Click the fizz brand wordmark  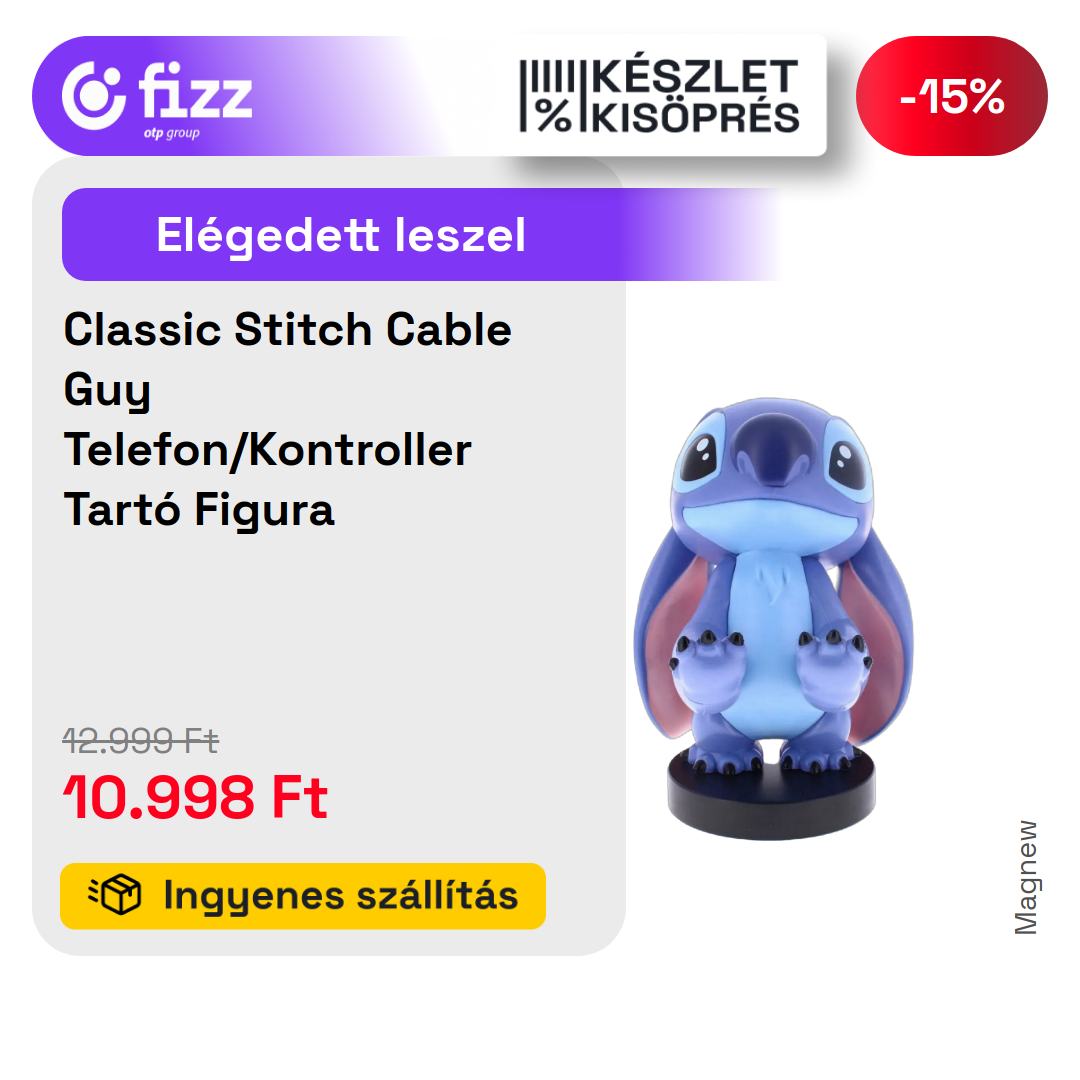click(196, 90)
